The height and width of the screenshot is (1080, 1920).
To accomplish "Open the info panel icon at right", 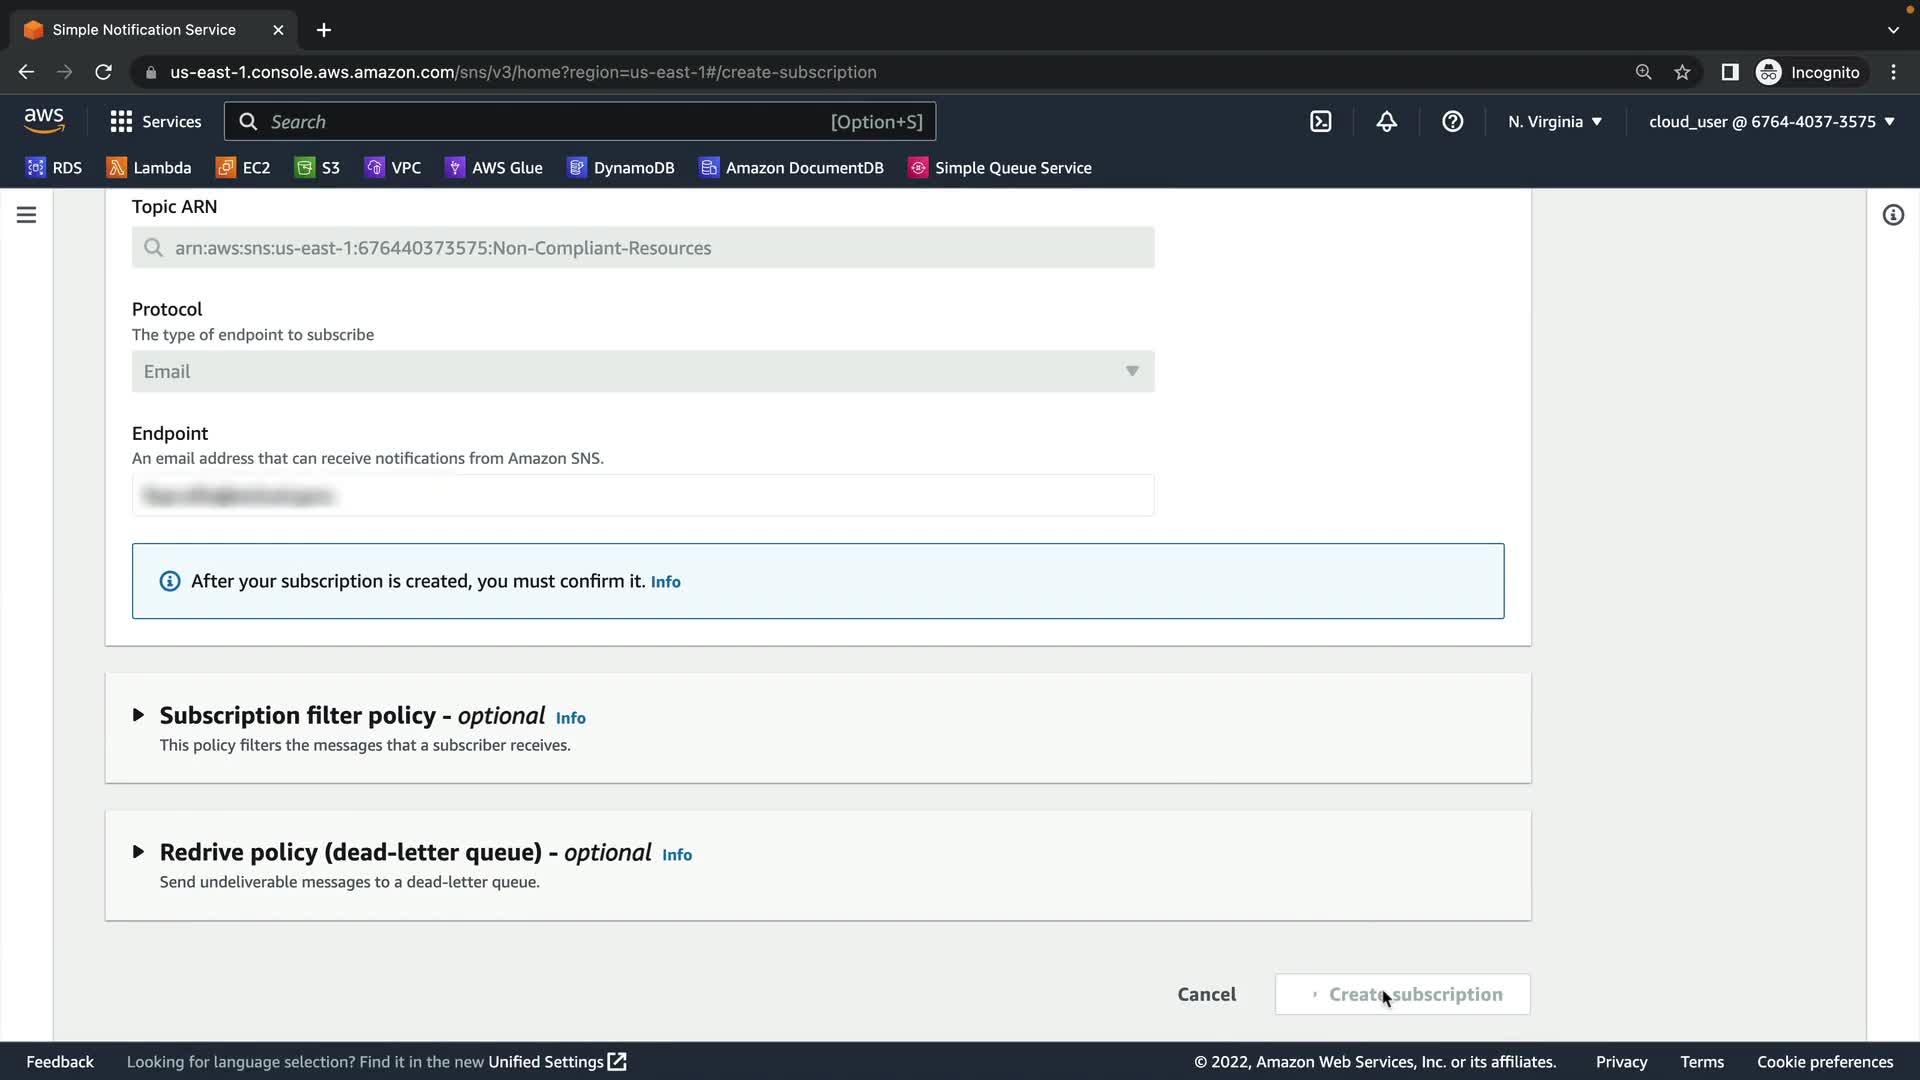I will [x=1892, y=215].
